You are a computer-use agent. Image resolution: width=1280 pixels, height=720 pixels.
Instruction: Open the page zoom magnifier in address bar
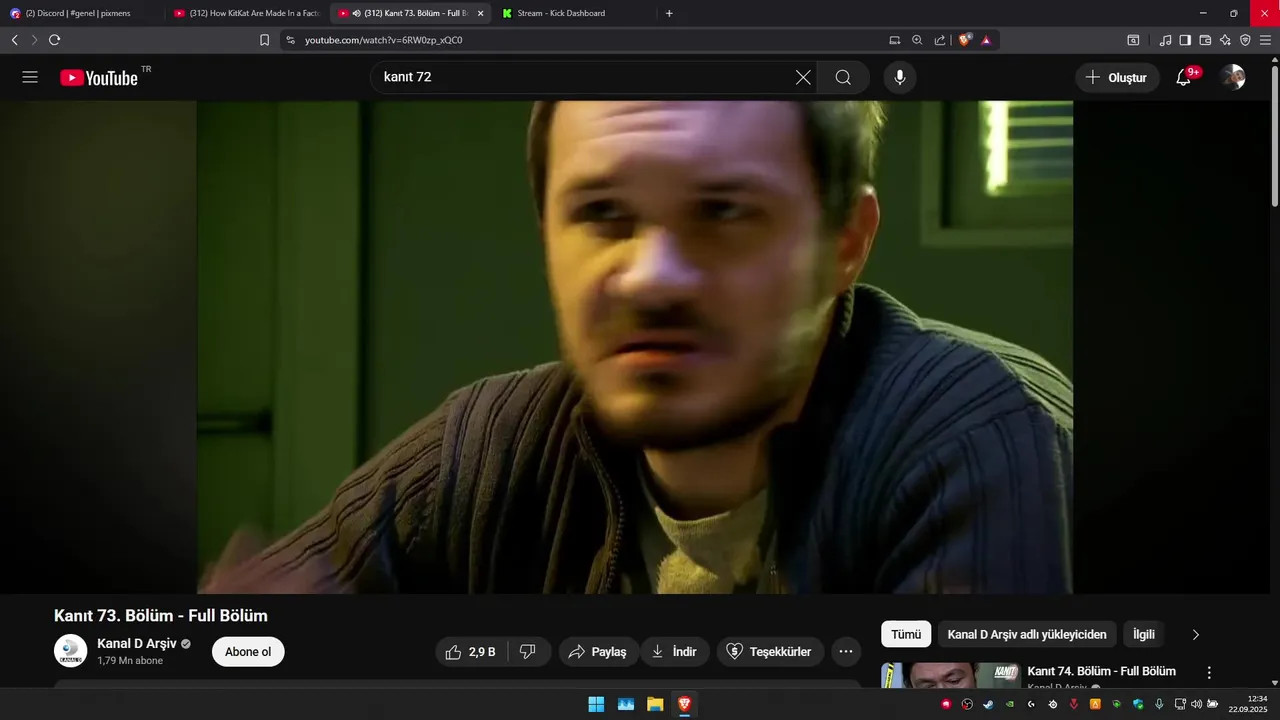coord(917,40)
